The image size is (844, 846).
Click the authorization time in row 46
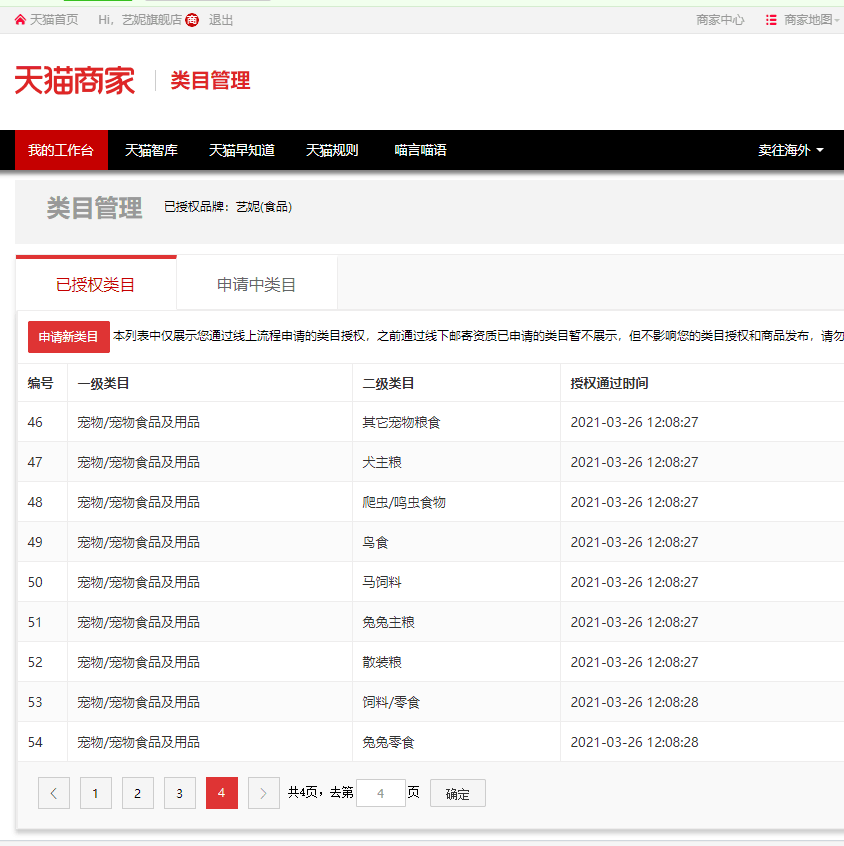[634, 422]
